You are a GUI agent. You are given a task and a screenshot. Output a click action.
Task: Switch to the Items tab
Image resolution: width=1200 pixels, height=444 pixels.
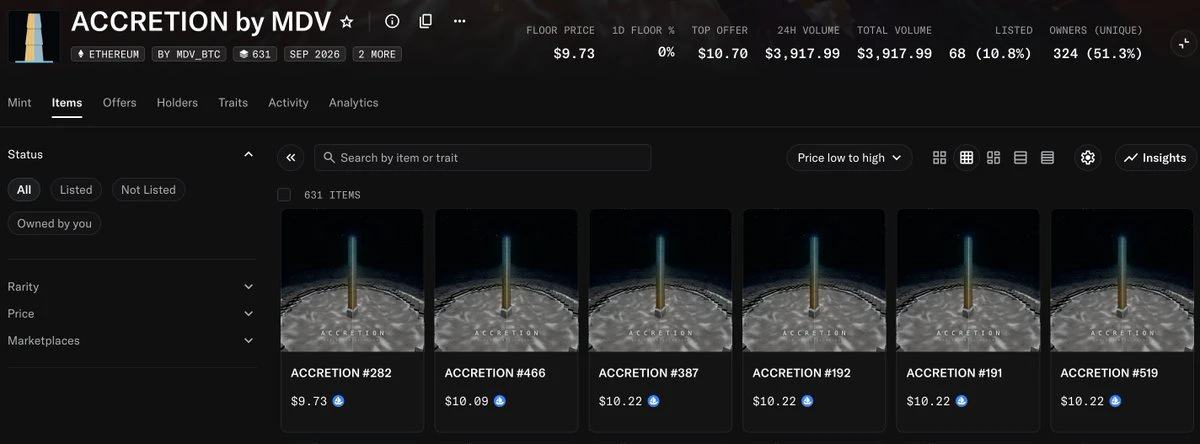[67, 102]
